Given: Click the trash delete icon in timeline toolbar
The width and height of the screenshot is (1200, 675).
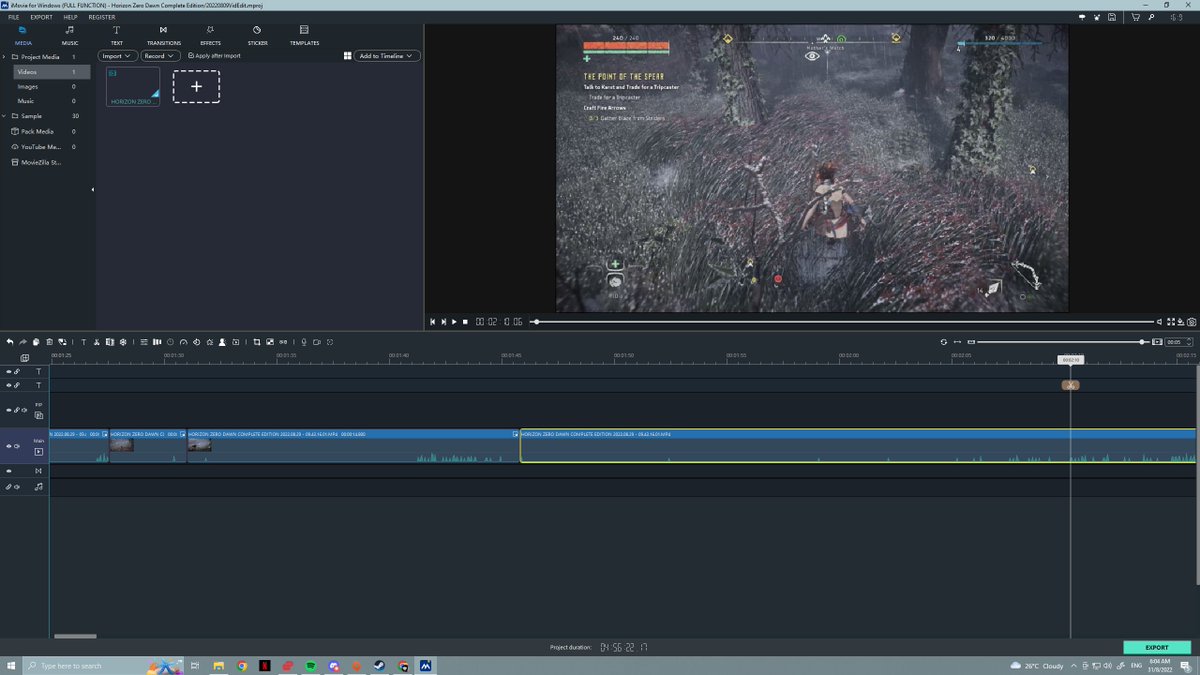Looking at the screenshot, I should (49, 342).
